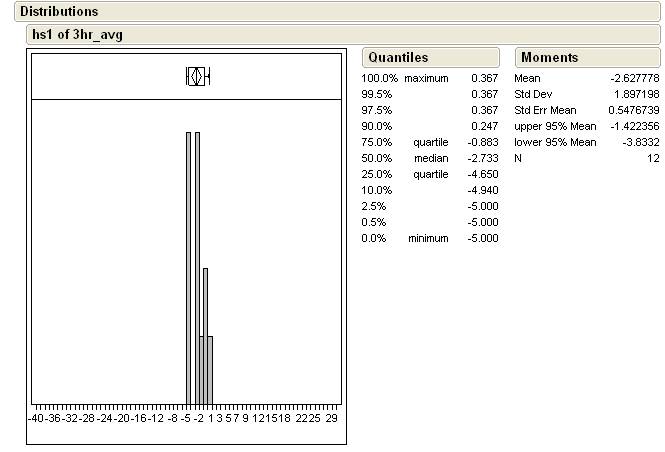Click the histogram horizontal axis labels

187,418
